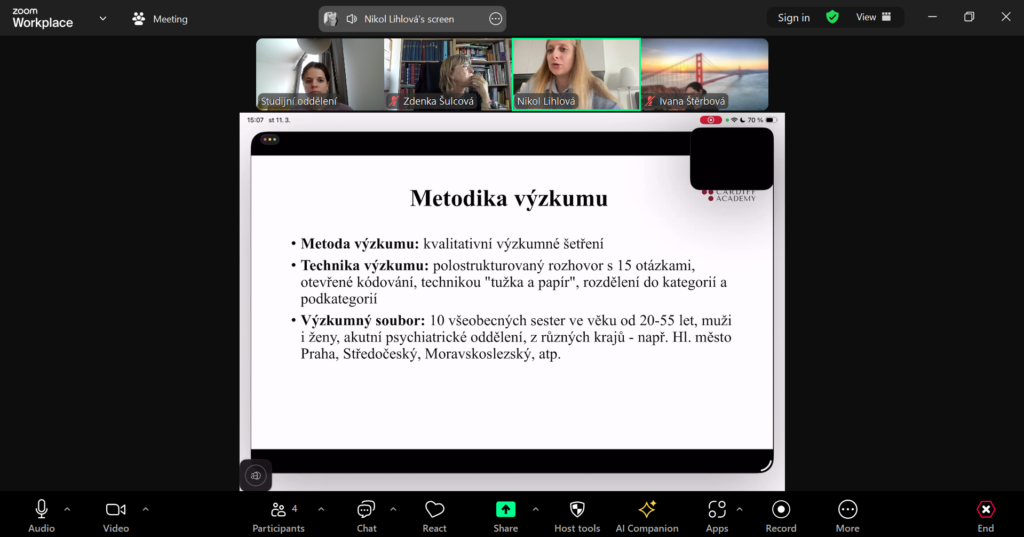
Task: Open the Apps menu
Action: pos(717,514)
